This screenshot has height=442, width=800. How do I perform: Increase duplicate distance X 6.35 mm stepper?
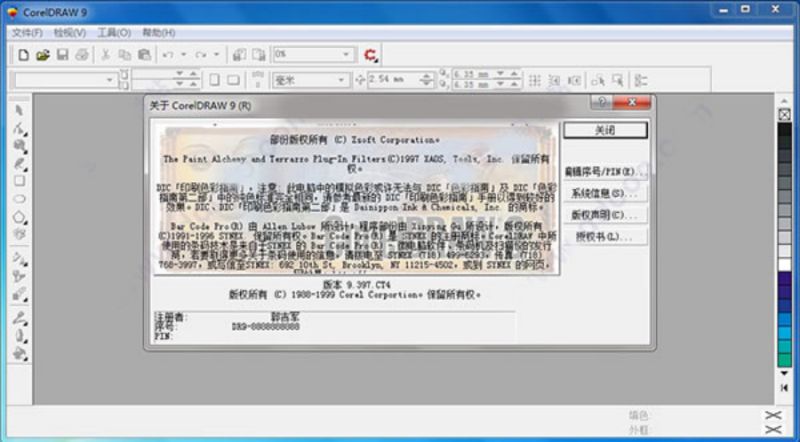[514, 72]
